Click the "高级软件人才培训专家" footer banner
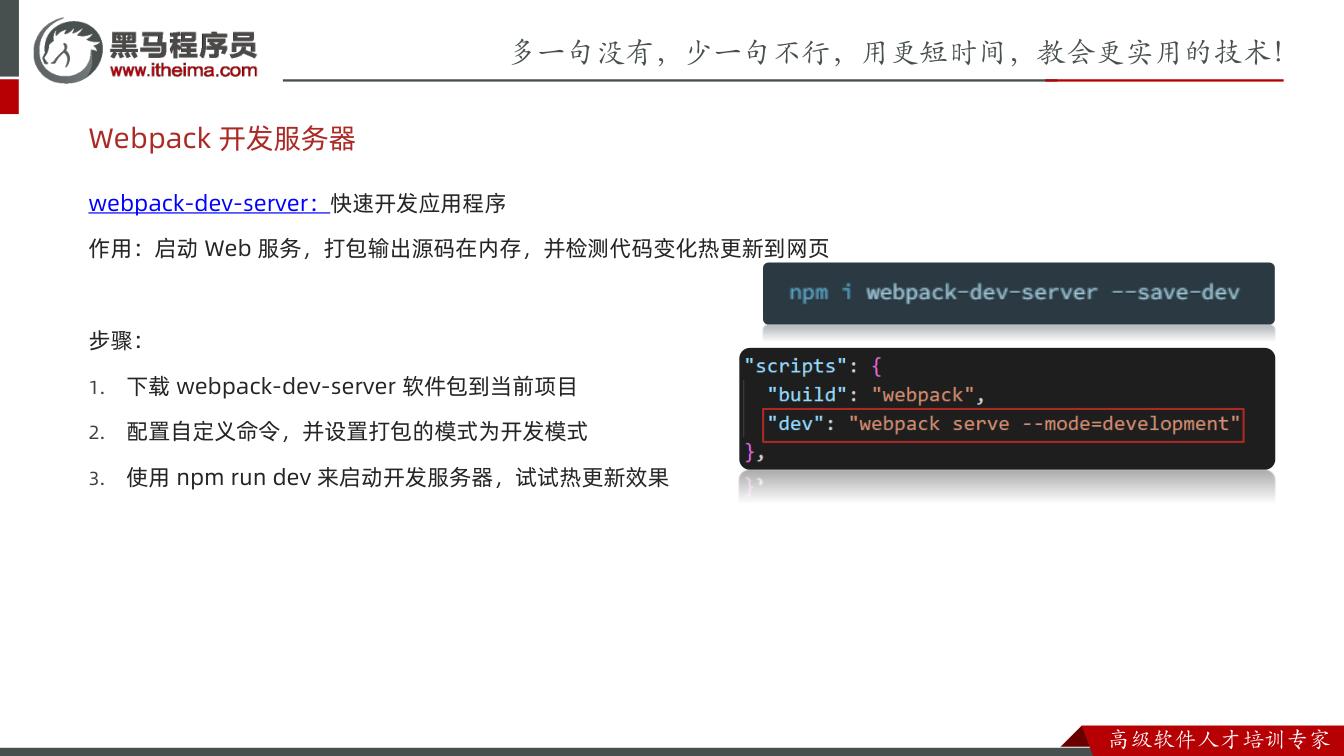1344x756 pixels. pos(1220,740)
